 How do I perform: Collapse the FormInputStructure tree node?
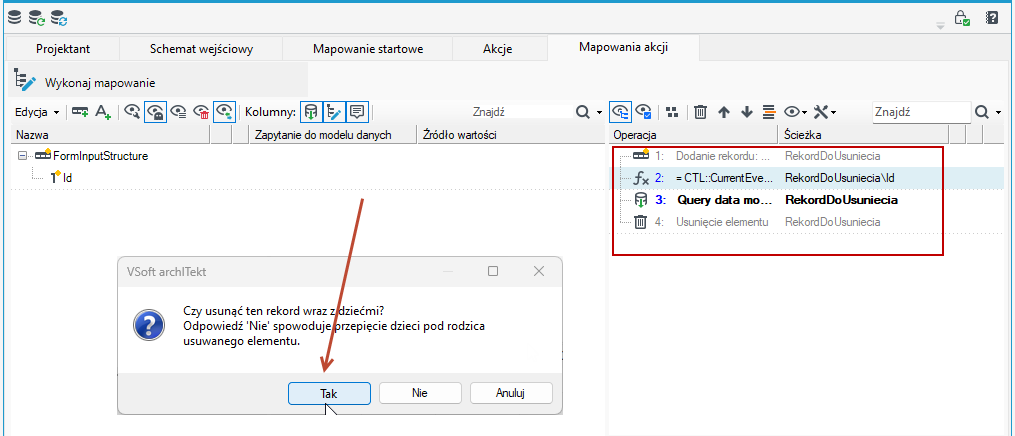pyautogui.click(x=24, y=156)
